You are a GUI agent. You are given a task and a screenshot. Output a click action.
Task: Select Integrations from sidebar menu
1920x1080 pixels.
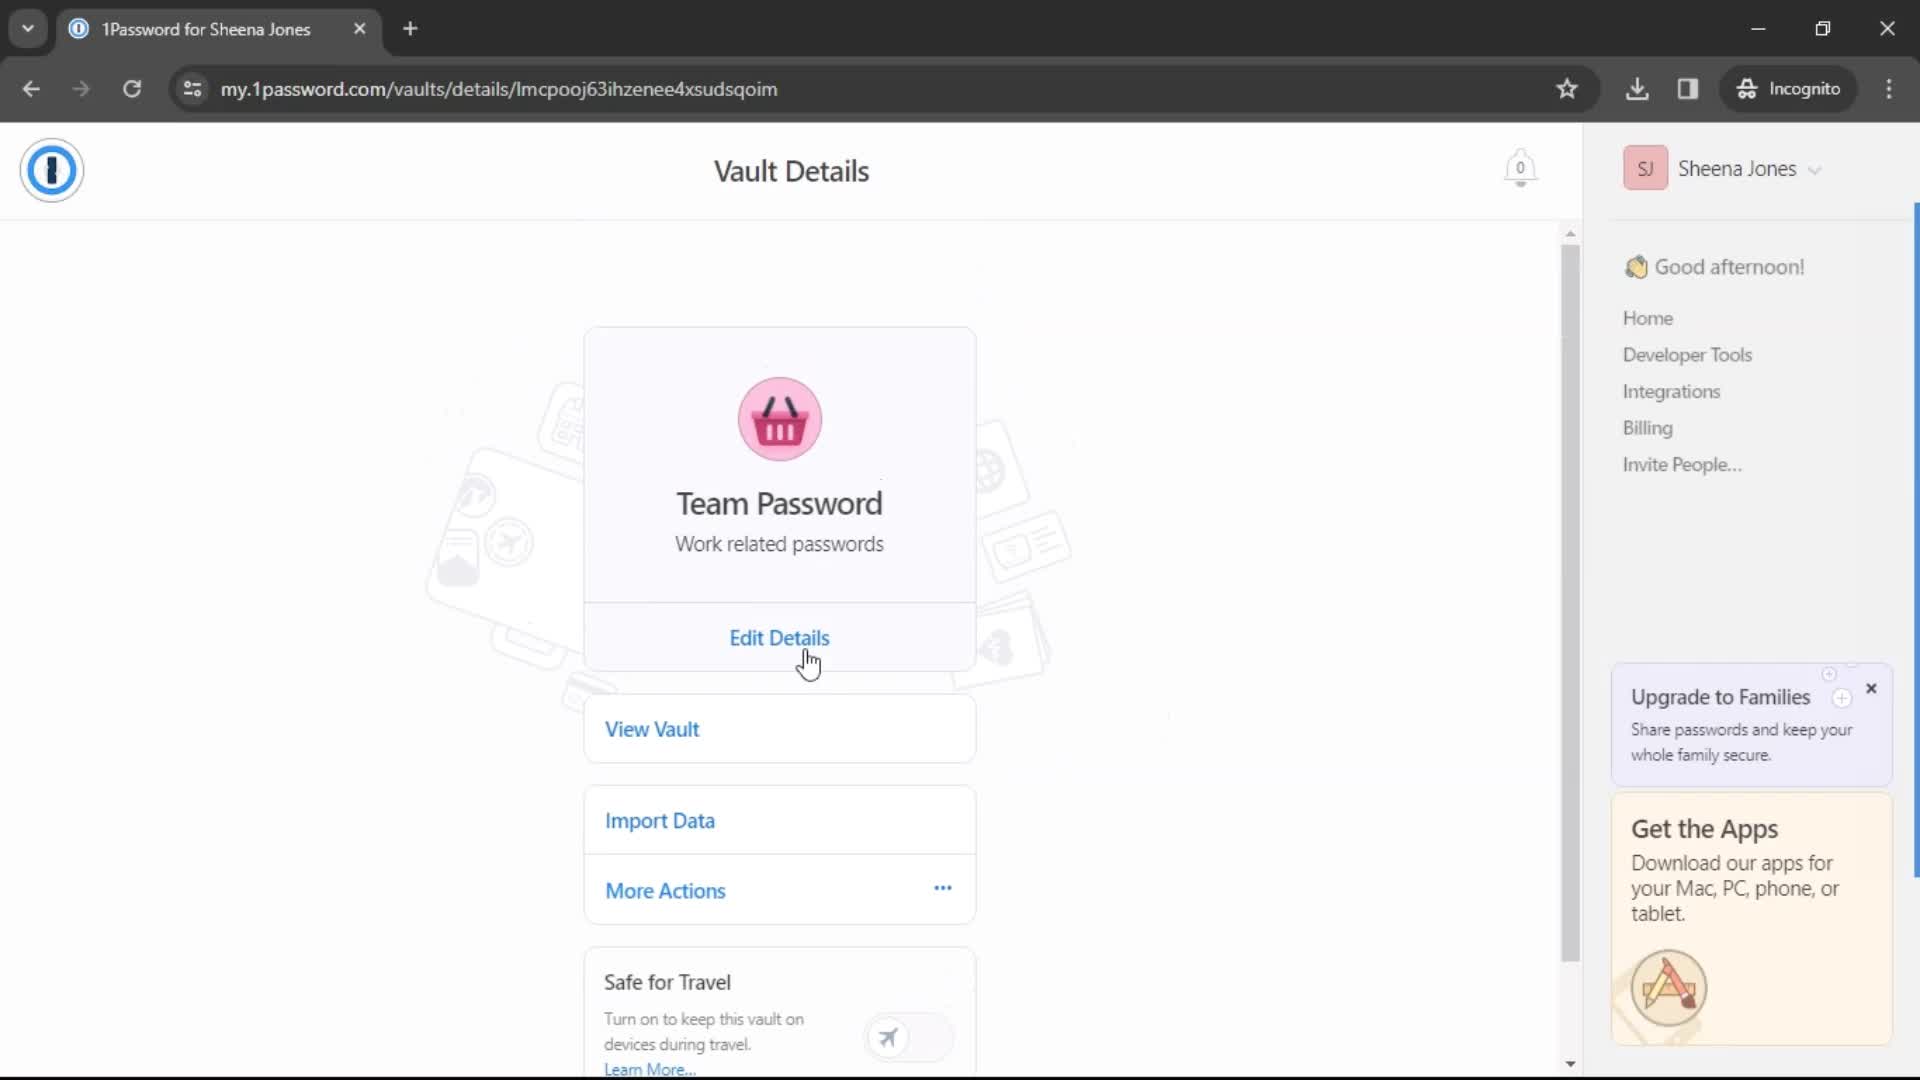coord(1669,390)
